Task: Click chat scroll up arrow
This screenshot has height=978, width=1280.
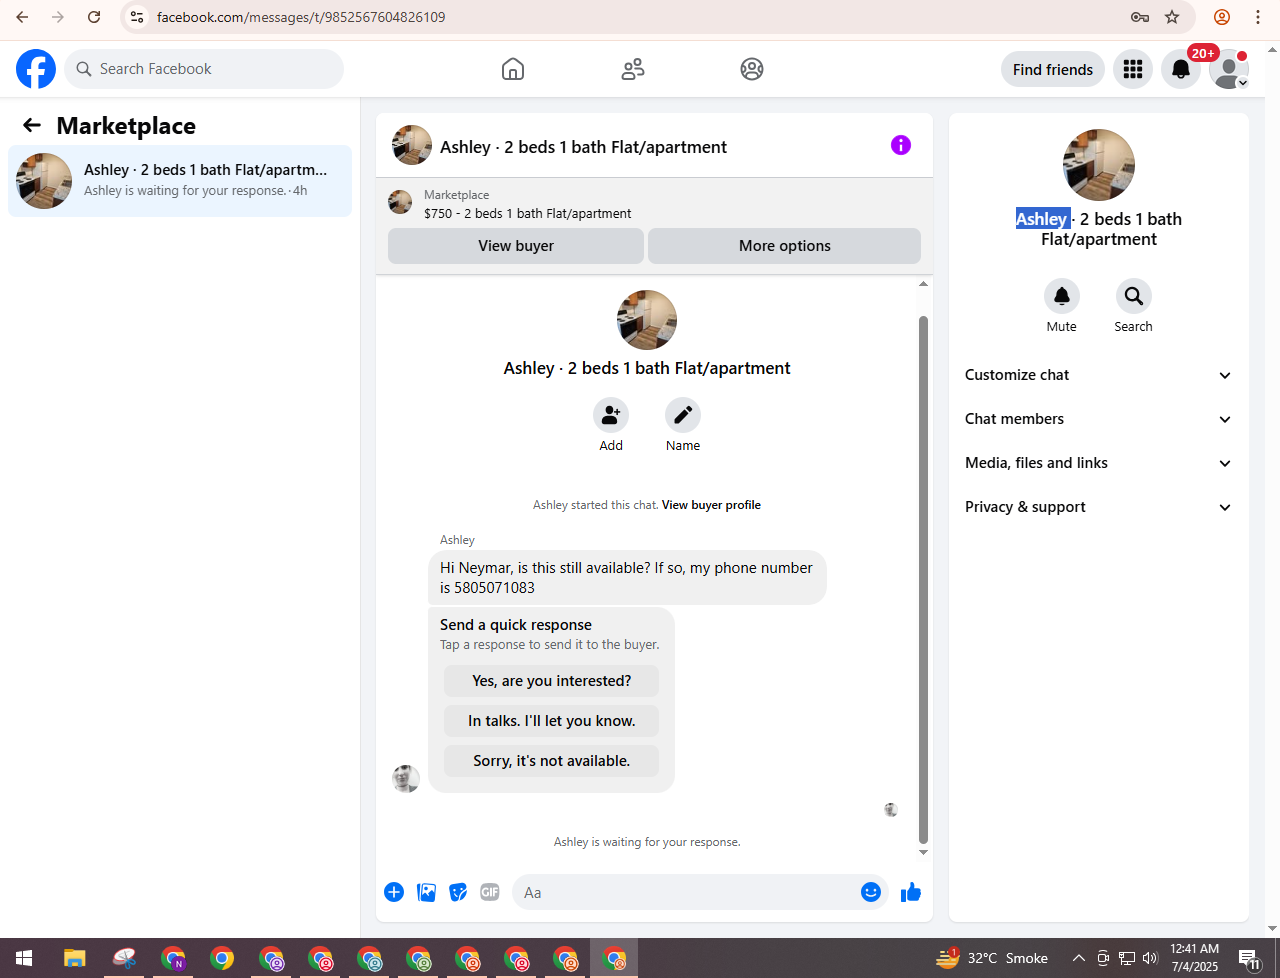Action: point(923,284)
